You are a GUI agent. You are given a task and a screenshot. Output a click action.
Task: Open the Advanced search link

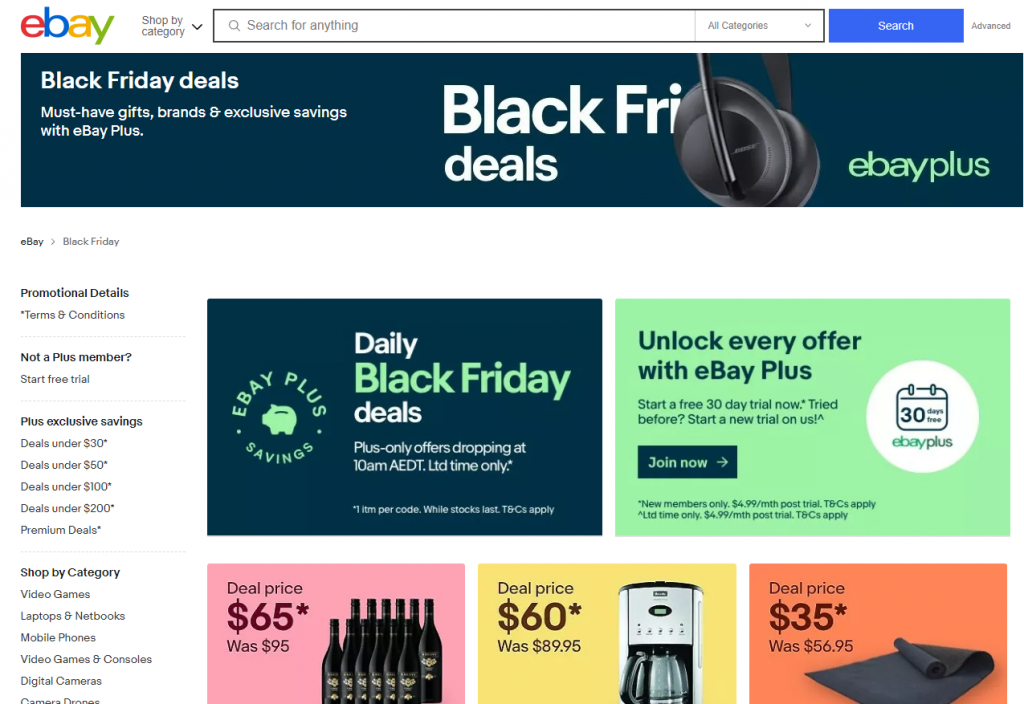click(990, 26)
